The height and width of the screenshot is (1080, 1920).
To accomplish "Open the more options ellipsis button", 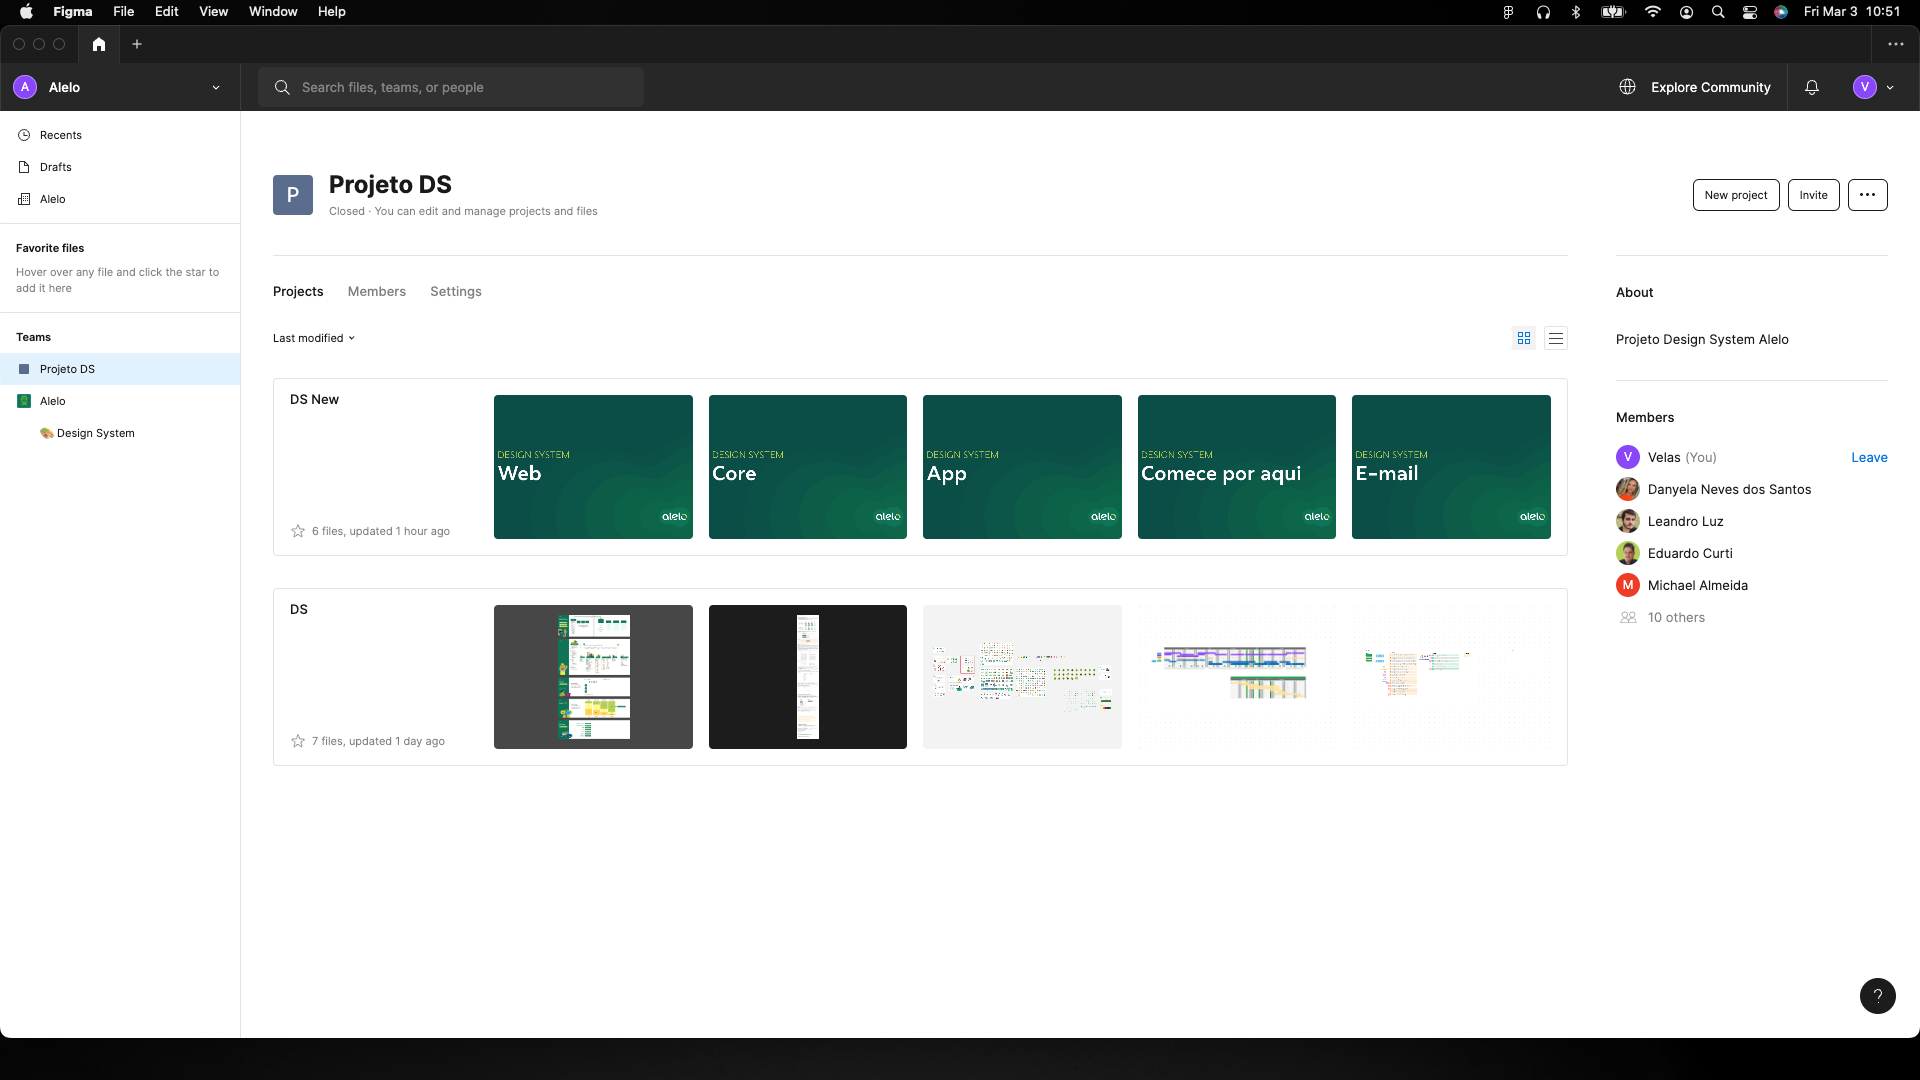I will (1867, 195).
